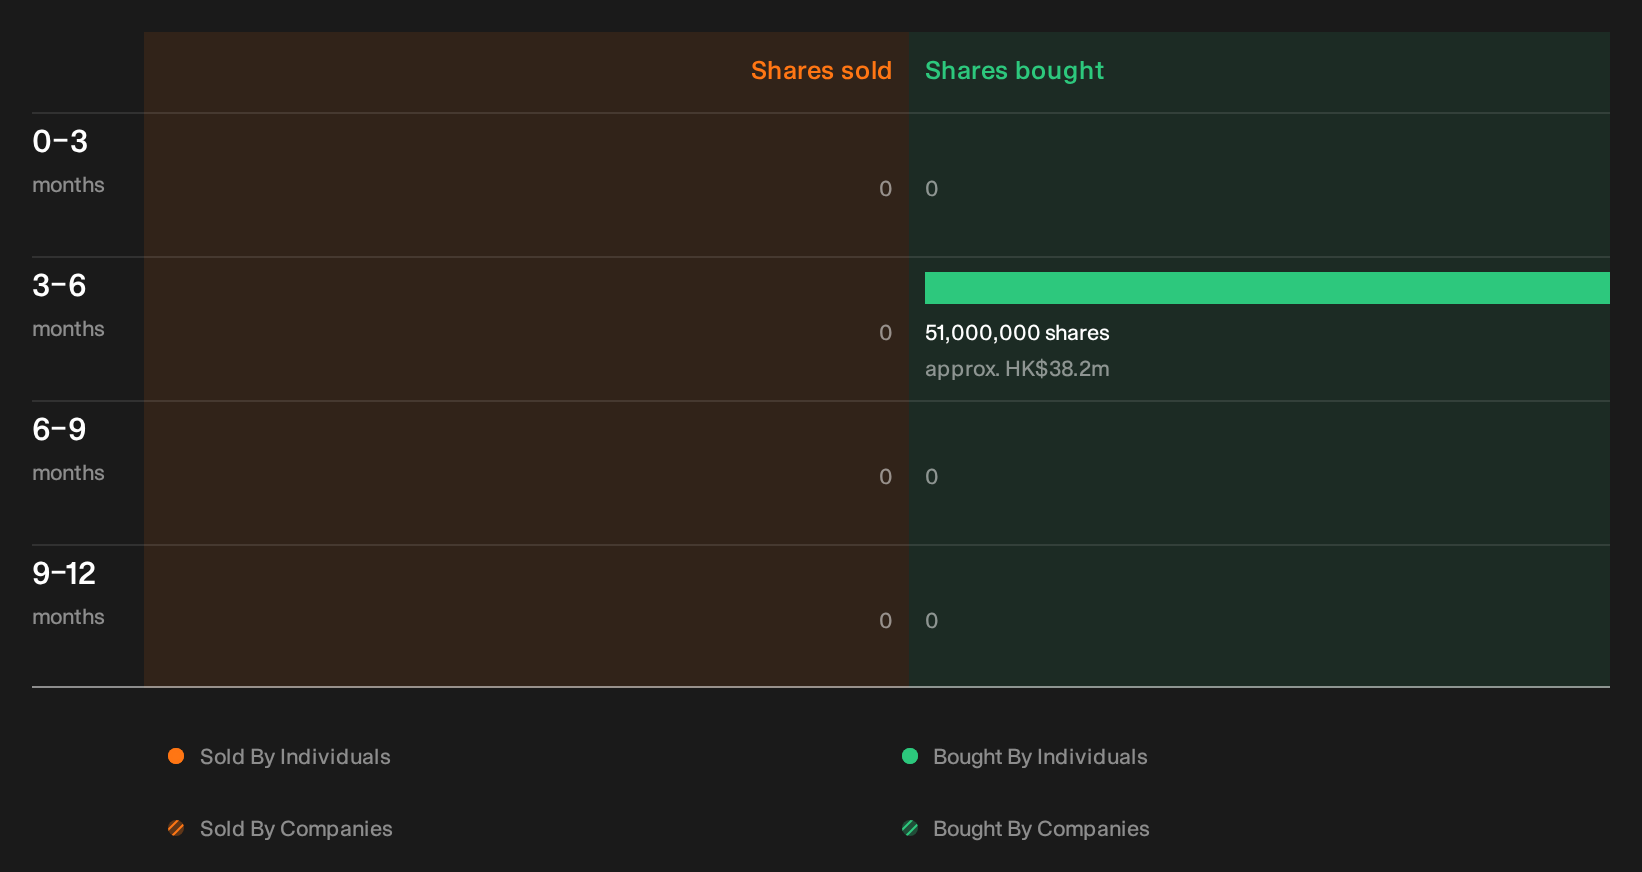1642x872 pixels.
Task: Click shares sold zero in 6-9 months row
Action: tap(885, 477)
